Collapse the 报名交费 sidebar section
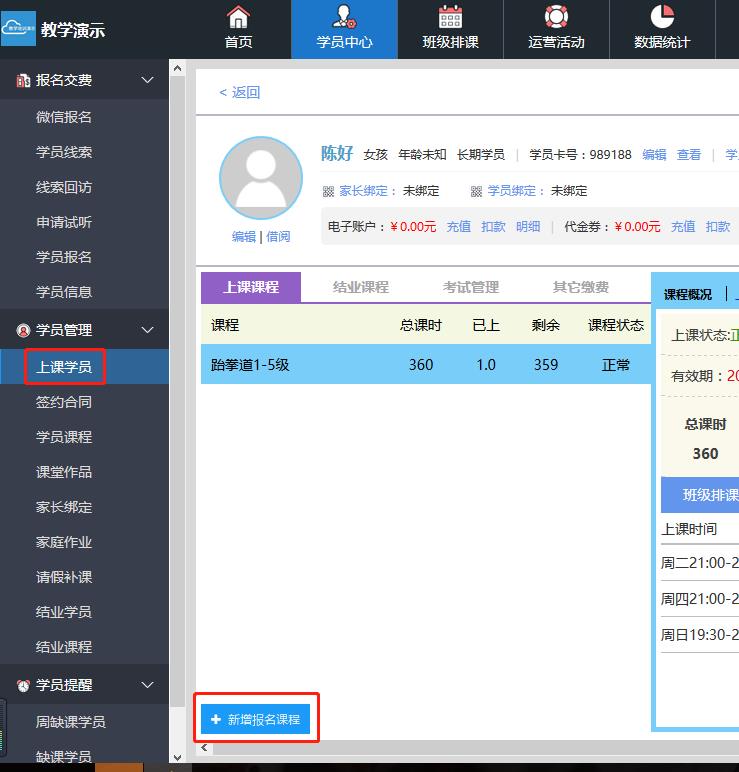The image size is (739, 772). click(147, 80)
